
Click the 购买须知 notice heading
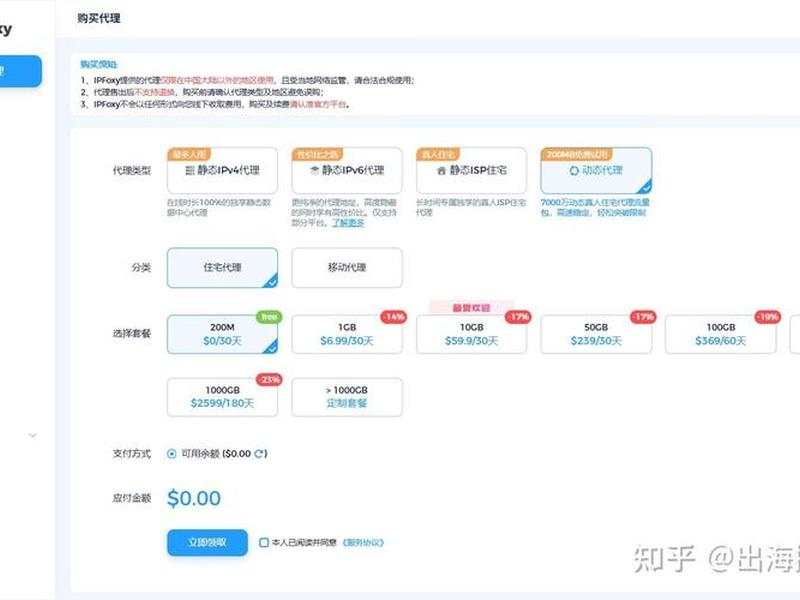pyautogui.click(x=98, y=64)
